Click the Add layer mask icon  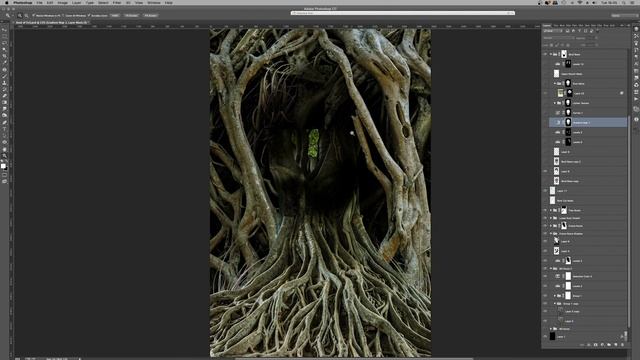point(596,345)
